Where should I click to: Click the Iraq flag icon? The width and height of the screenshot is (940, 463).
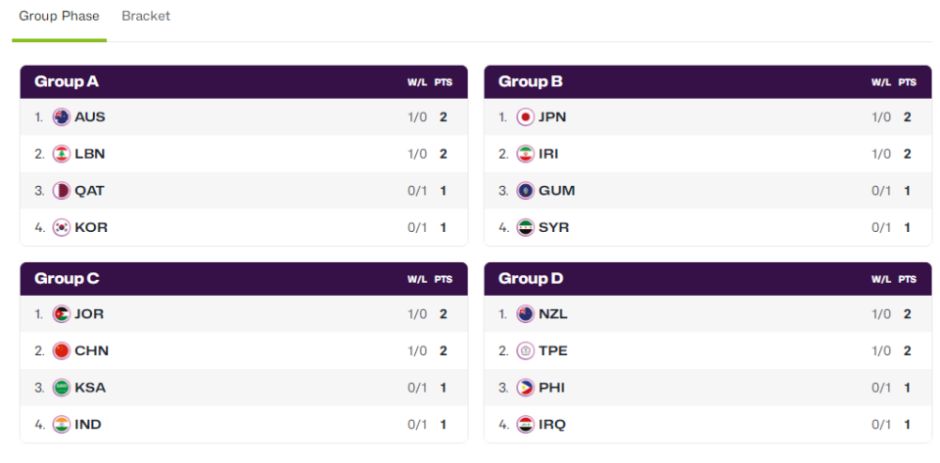click(525, 425)
